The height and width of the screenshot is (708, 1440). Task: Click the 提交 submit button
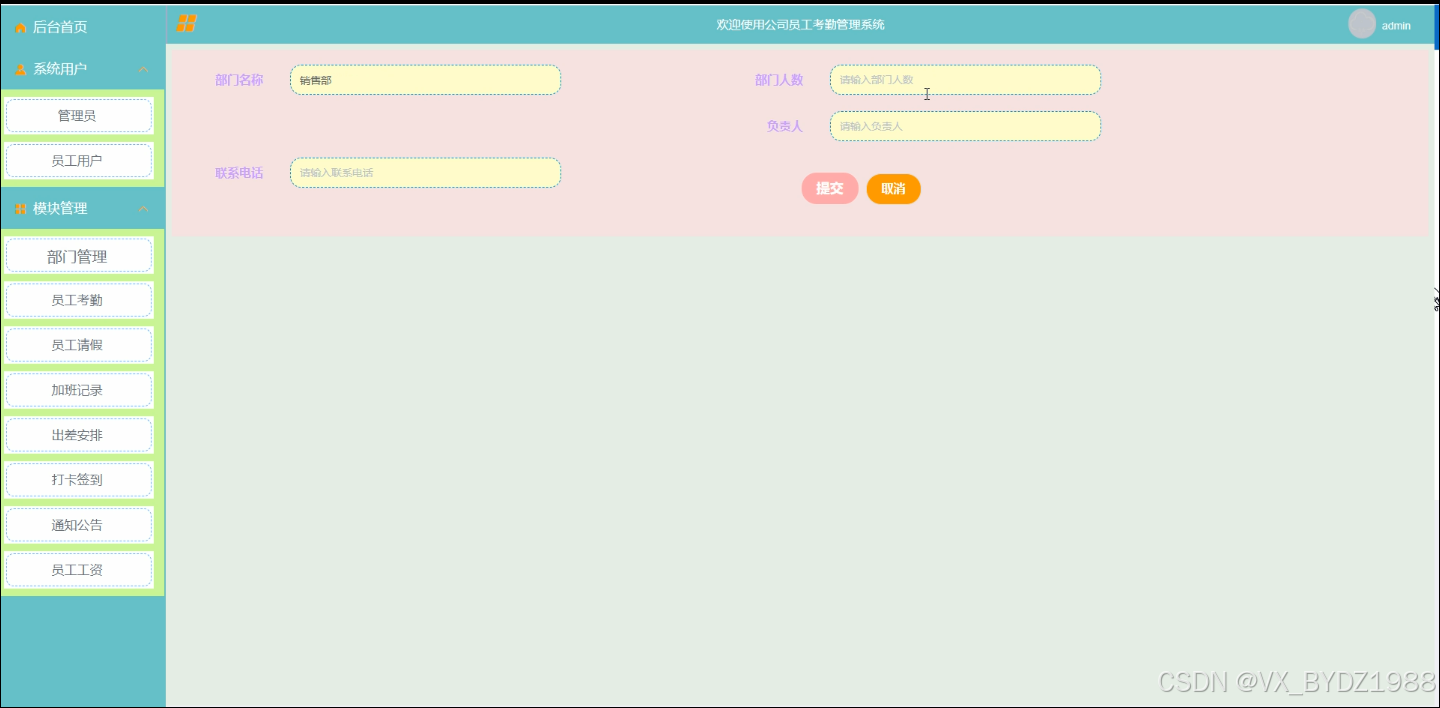[830, 188]
